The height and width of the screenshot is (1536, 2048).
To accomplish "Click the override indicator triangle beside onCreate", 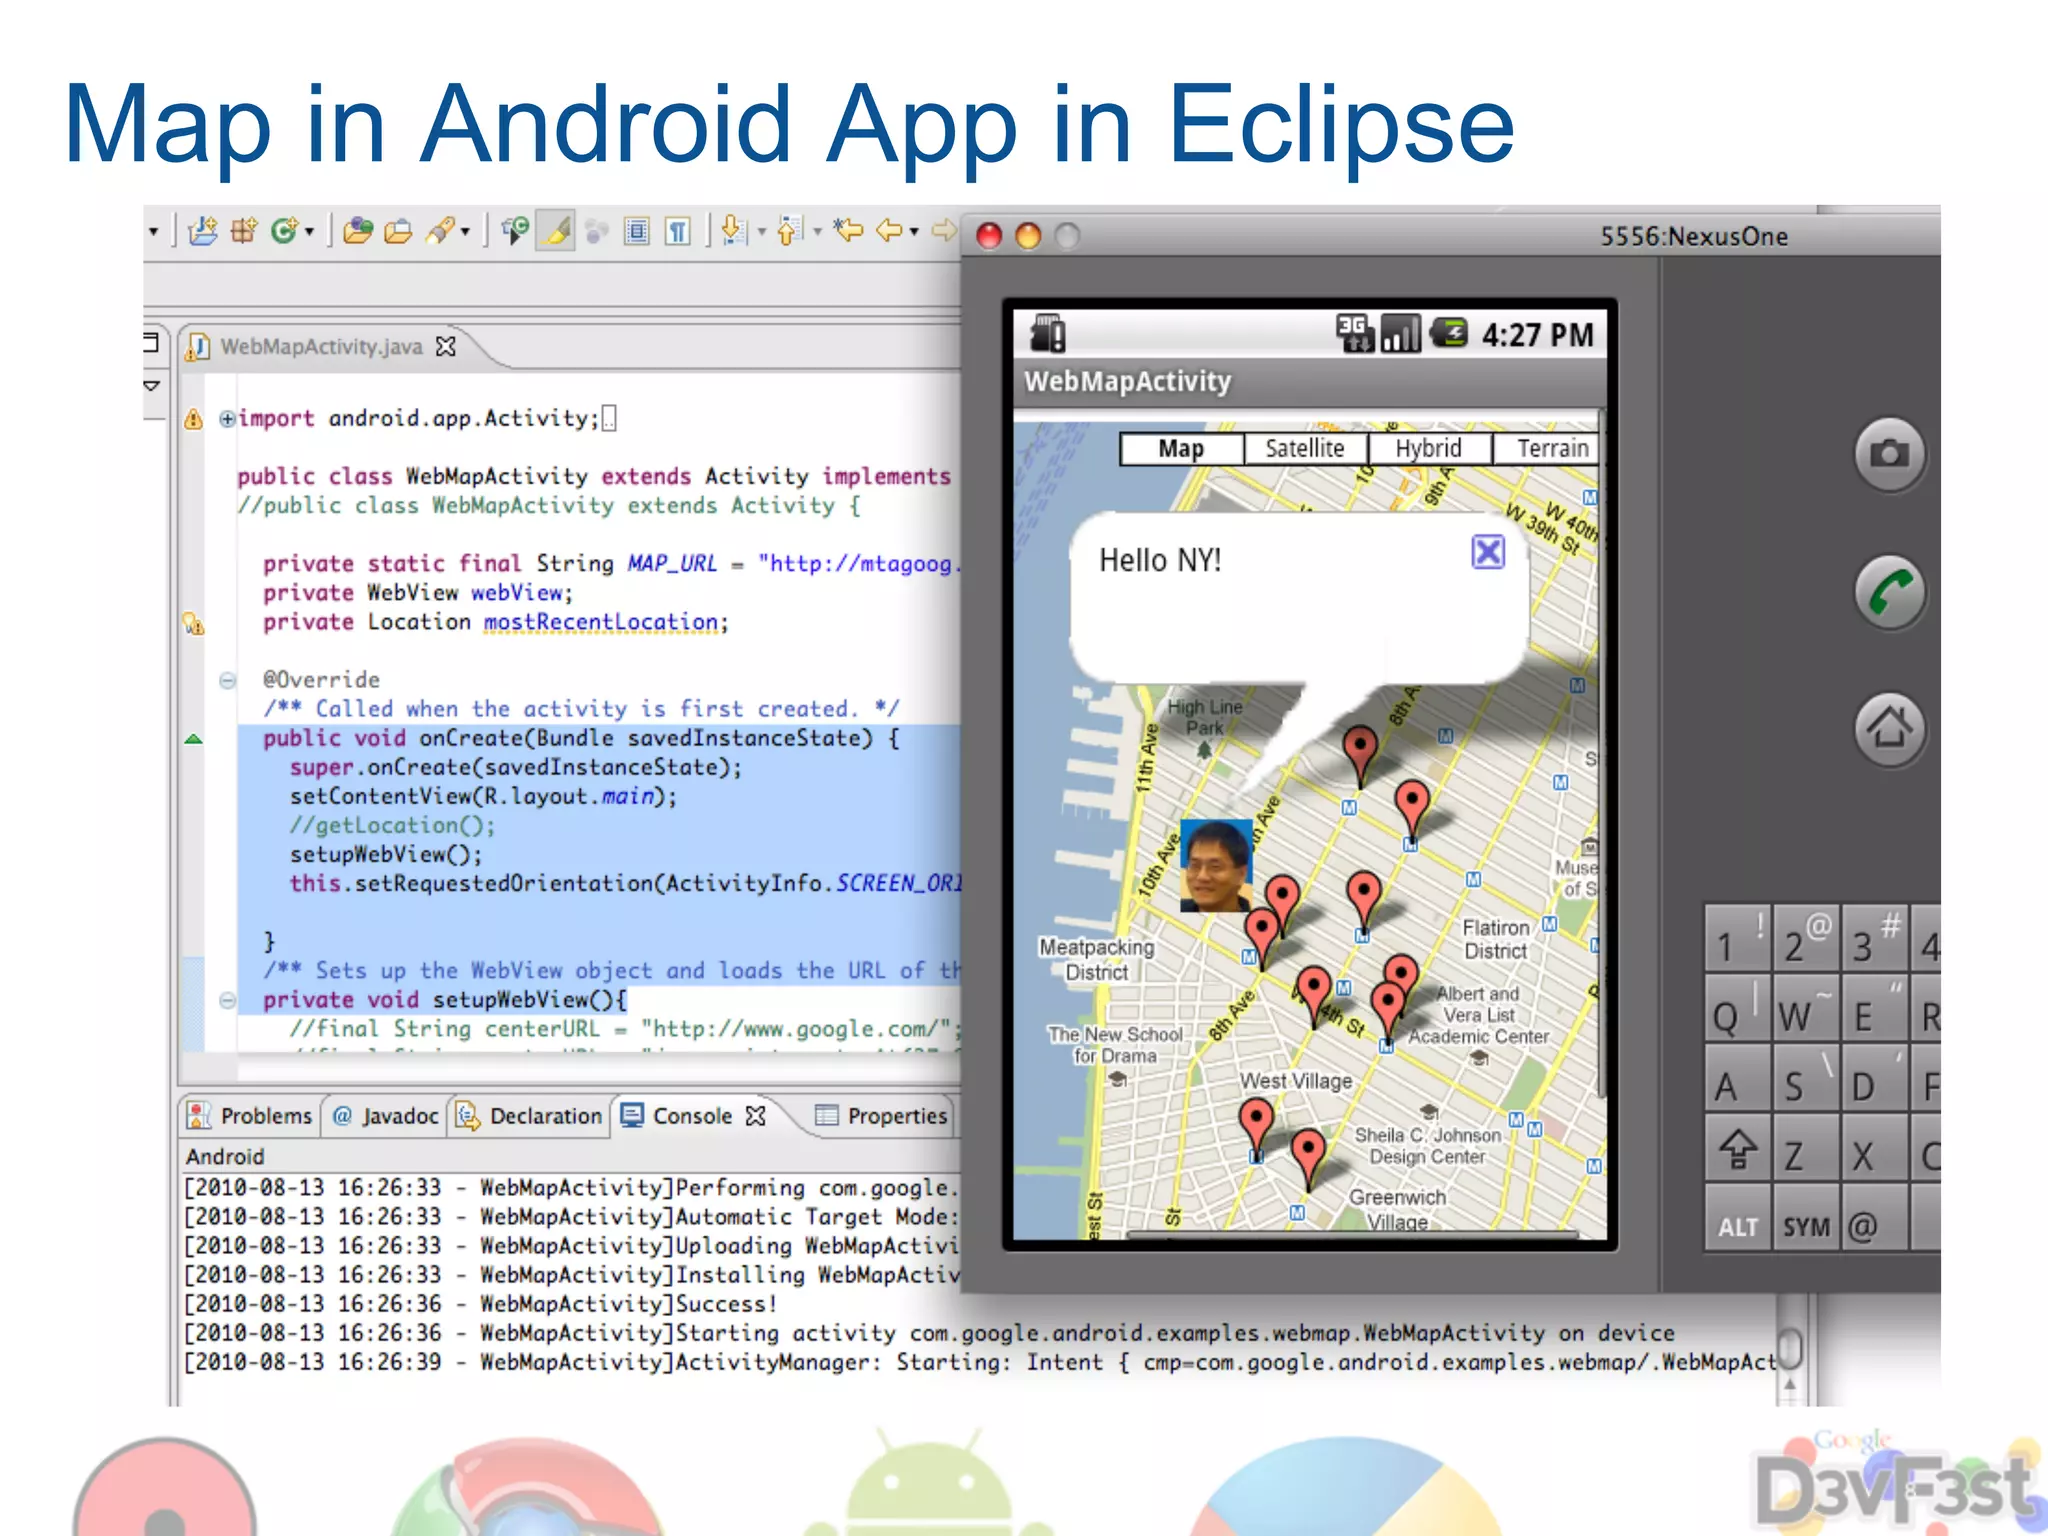I will (x=194, y=740).
